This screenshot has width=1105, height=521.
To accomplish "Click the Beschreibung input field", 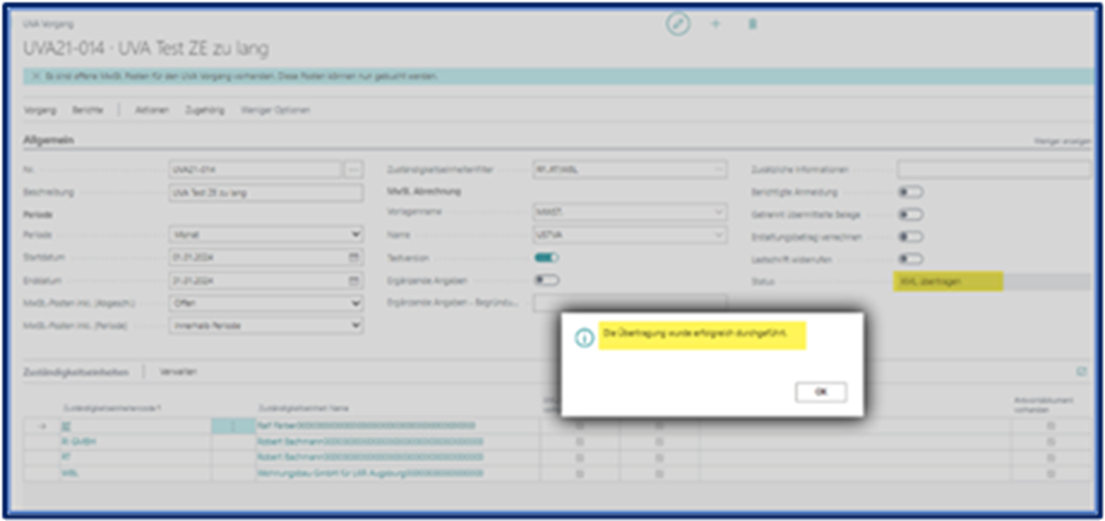I will click(265, 193).
